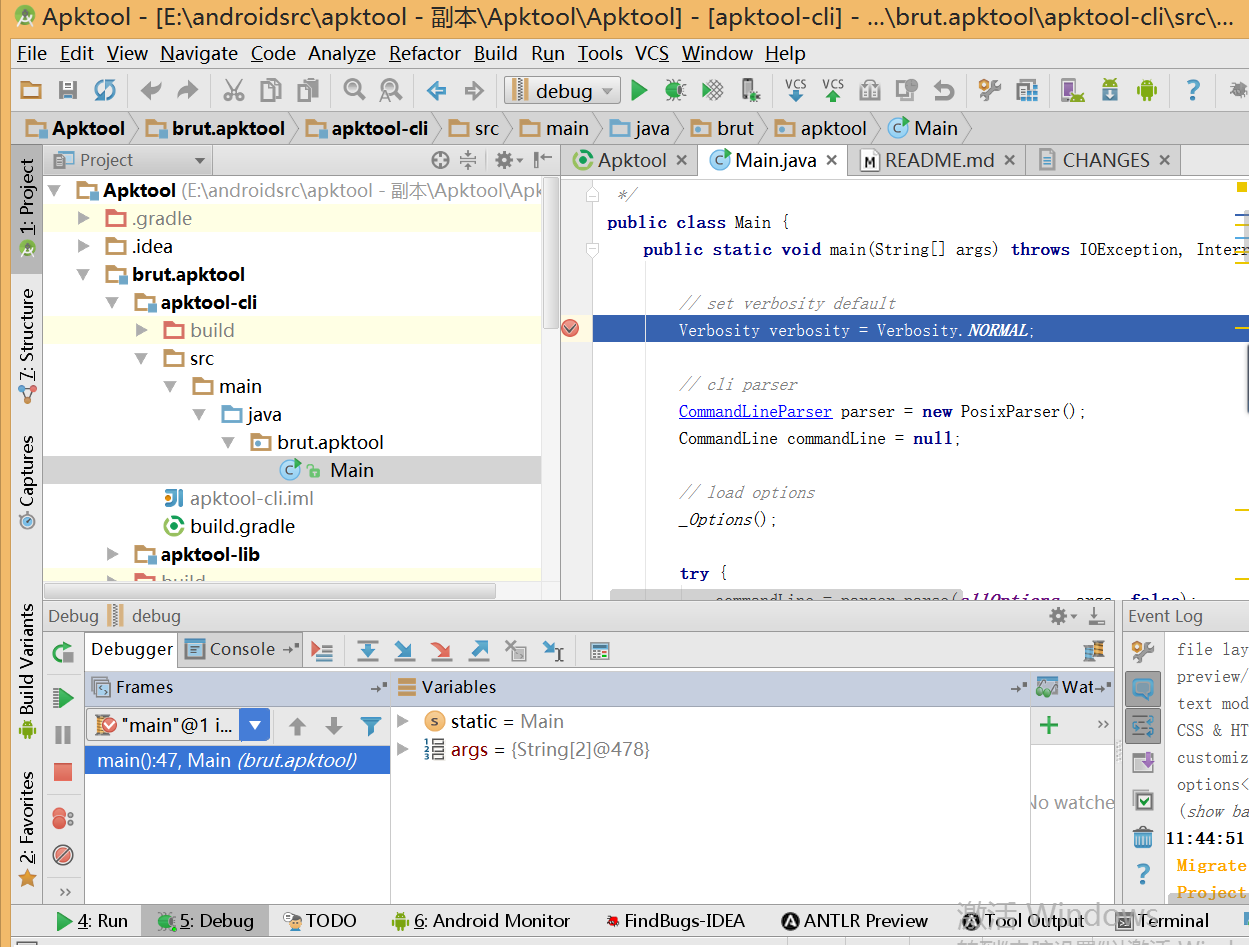Expand the static variable node

(x=403, y=721)
